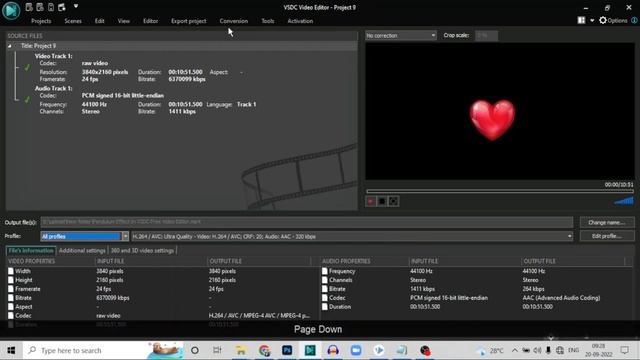
Task: Toggle the Channels audio checkbox
Action: [x=324, y=280]
